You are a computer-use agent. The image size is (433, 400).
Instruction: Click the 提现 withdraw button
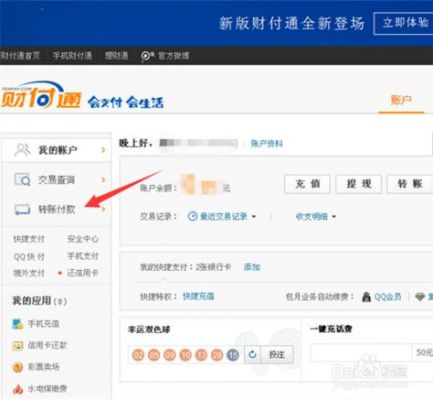(359, 184)
